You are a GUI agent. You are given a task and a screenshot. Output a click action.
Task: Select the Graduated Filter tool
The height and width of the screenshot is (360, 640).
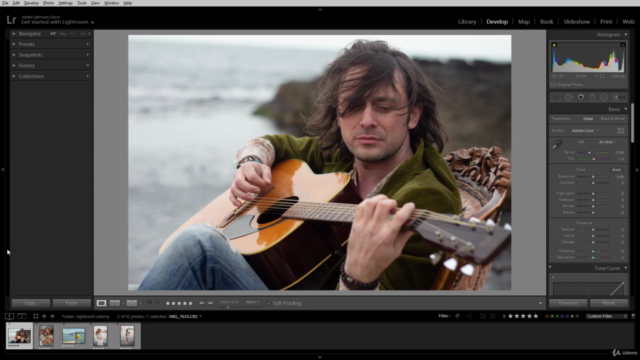(x=593, y=97)
